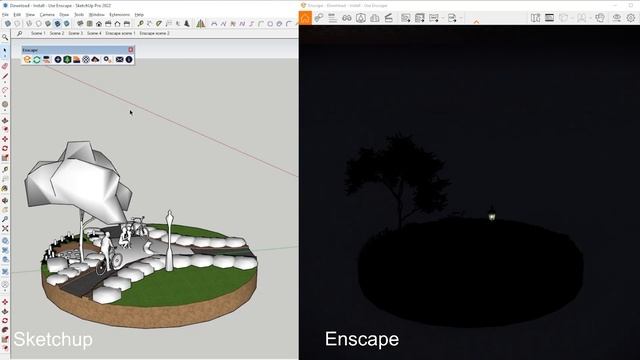Open the Enscape view management list icon
Viewport: 640px width, 360px height.
click(x=332, y=18)
